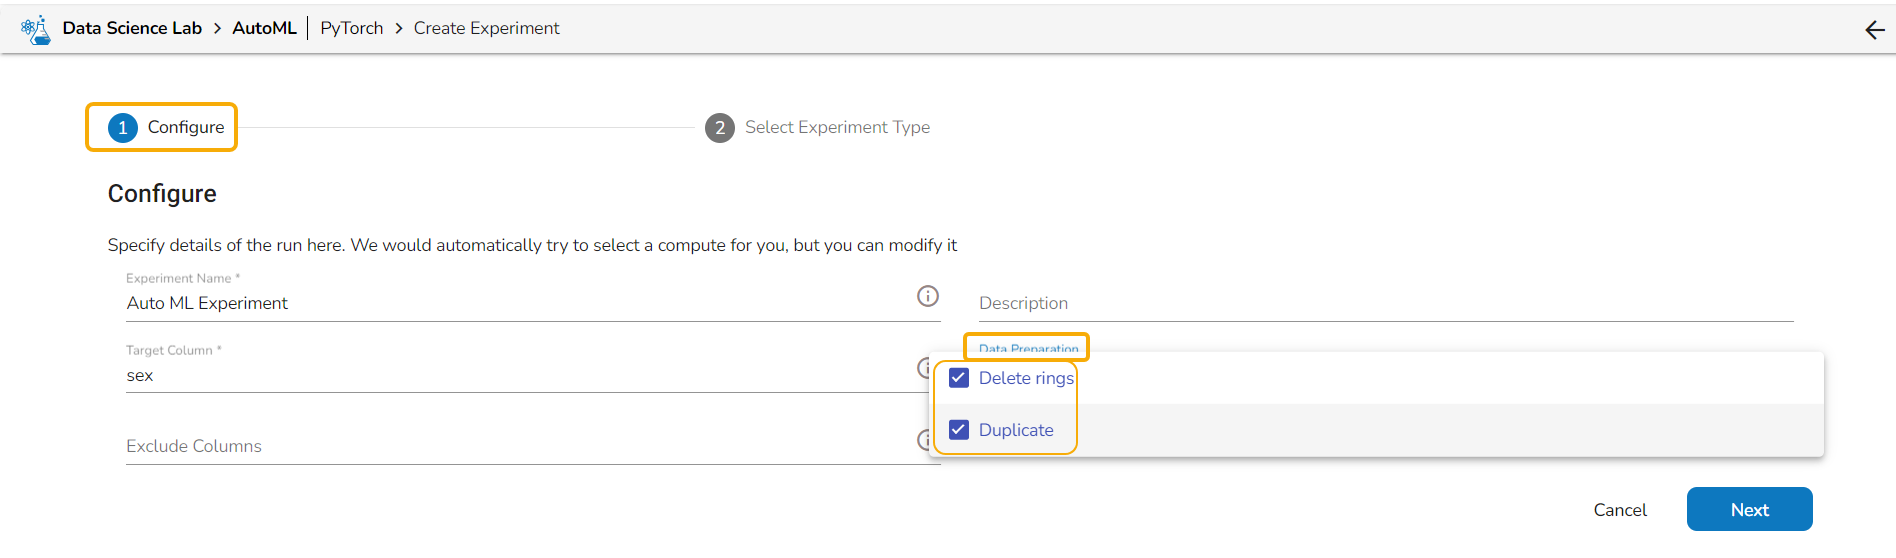Click the Exclude Columns info icon

click(x=922, y=440)
